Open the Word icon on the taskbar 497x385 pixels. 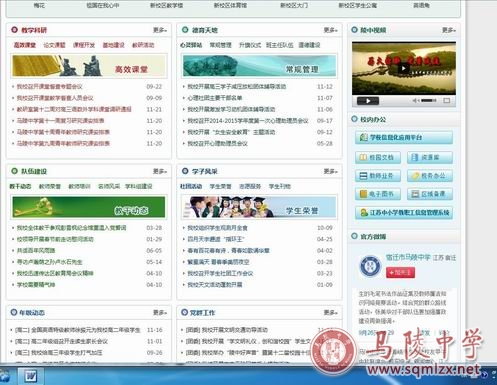(x=31, y=377)
